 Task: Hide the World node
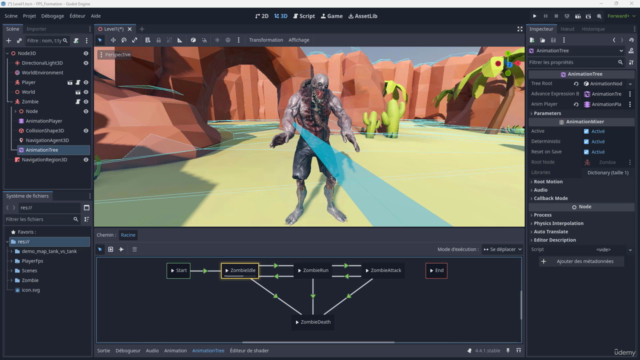(x=86, y=92)
